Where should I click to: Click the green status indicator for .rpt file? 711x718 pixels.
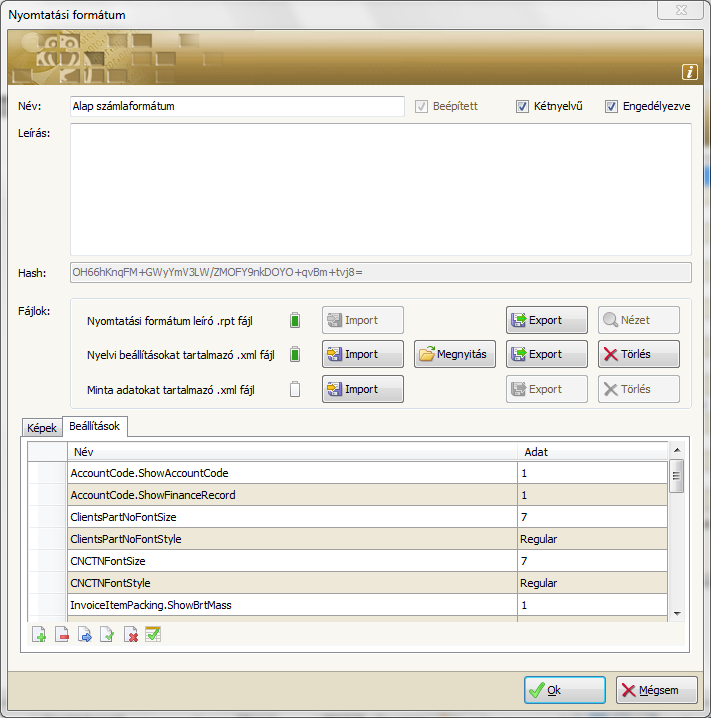[x=295, y=320]
